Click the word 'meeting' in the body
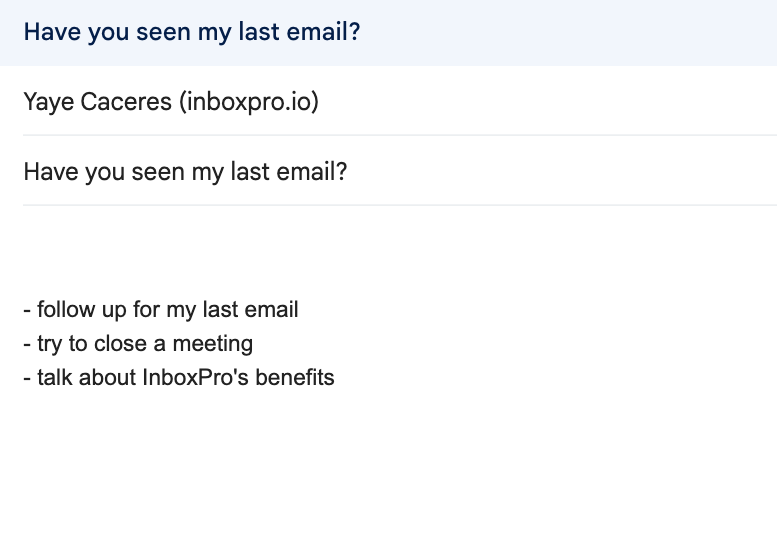 [x=213, y=344]
